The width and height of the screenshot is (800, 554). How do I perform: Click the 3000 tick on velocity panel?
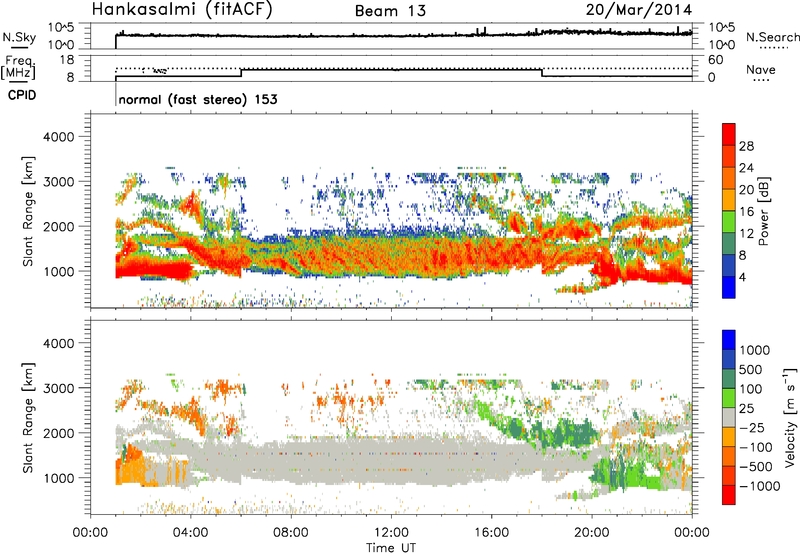(58, 388)
